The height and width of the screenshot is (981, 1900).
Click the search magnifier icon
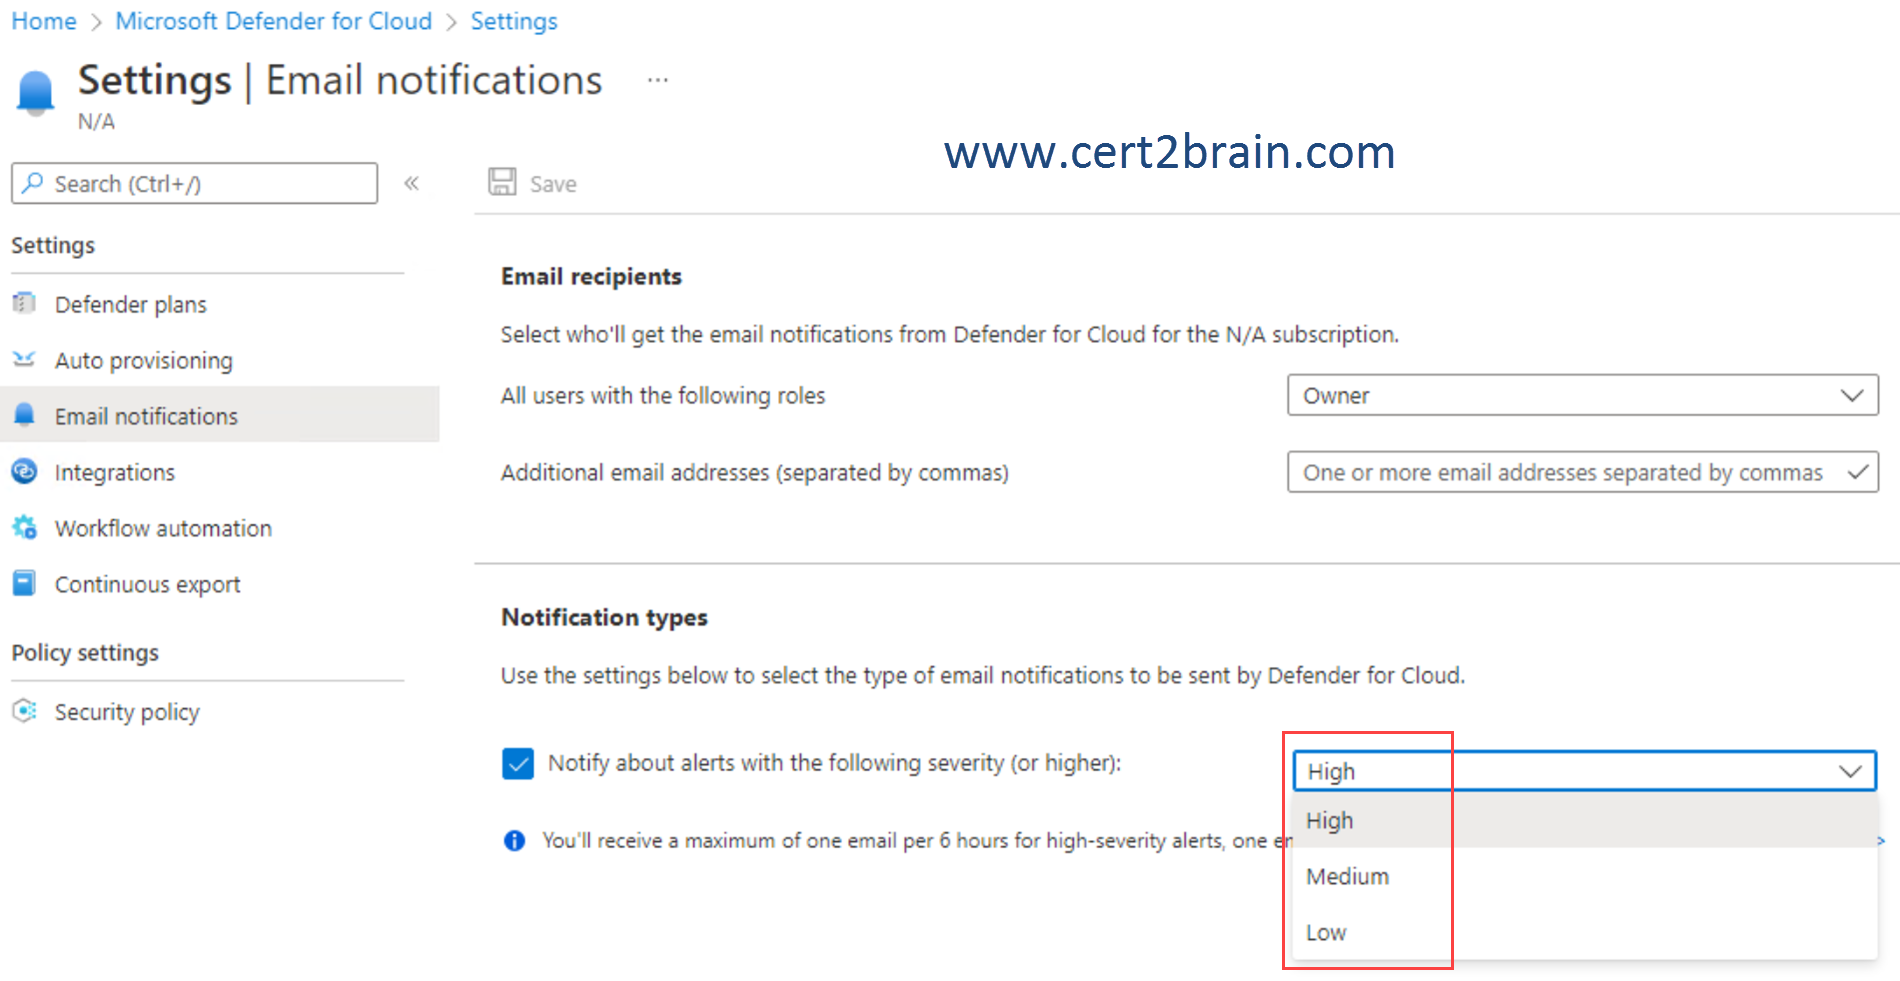[33, 183]
